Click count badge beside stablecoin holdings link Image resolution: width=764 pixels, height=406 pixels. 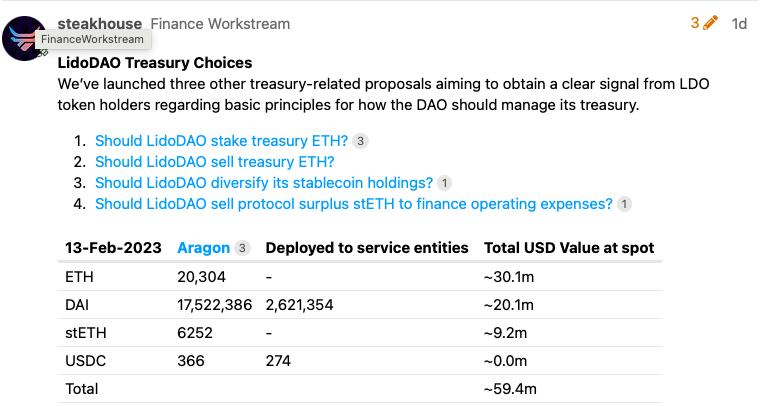(444, 183)
